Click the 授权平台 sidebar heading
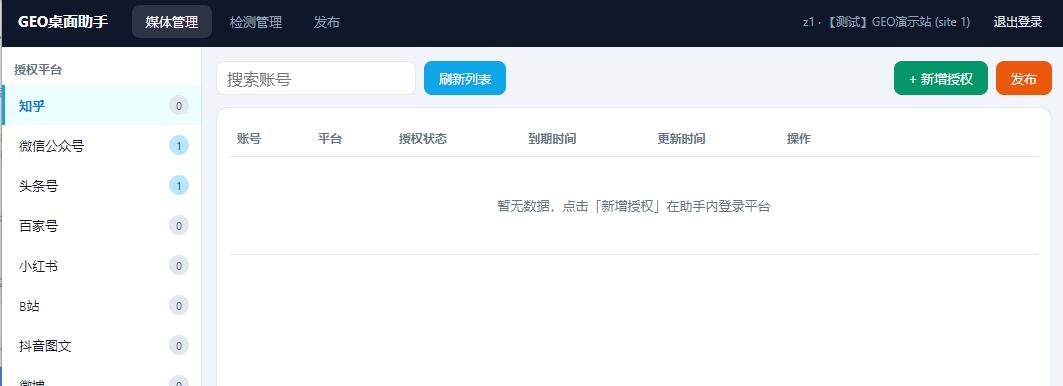Image resolution: width=1063 pixels, height=386 pixels. [38, 69]
